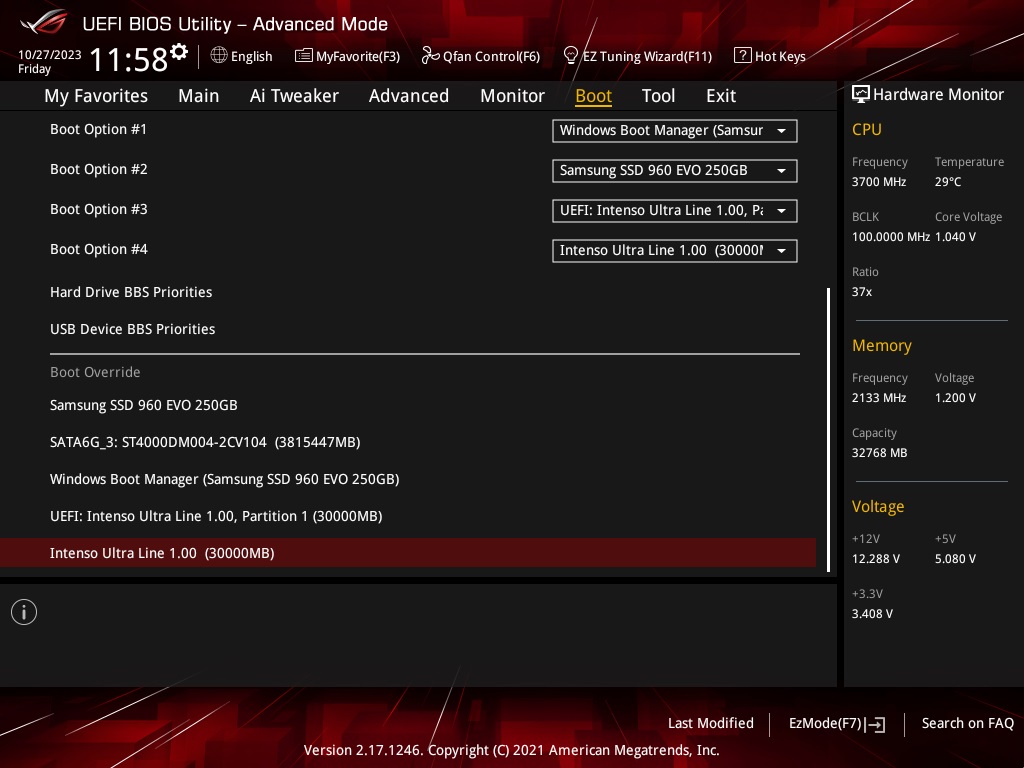Image resolution: width=1024 pixels, height=768 pixels.
Task: Click the 11:58 clock display
Action: (x=129, y=59)
